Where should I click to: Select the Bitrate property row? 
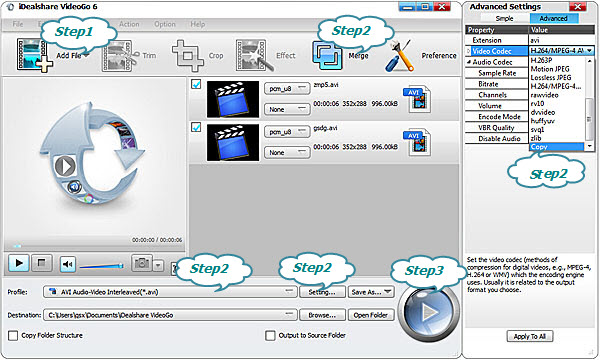tap(497, 84)
